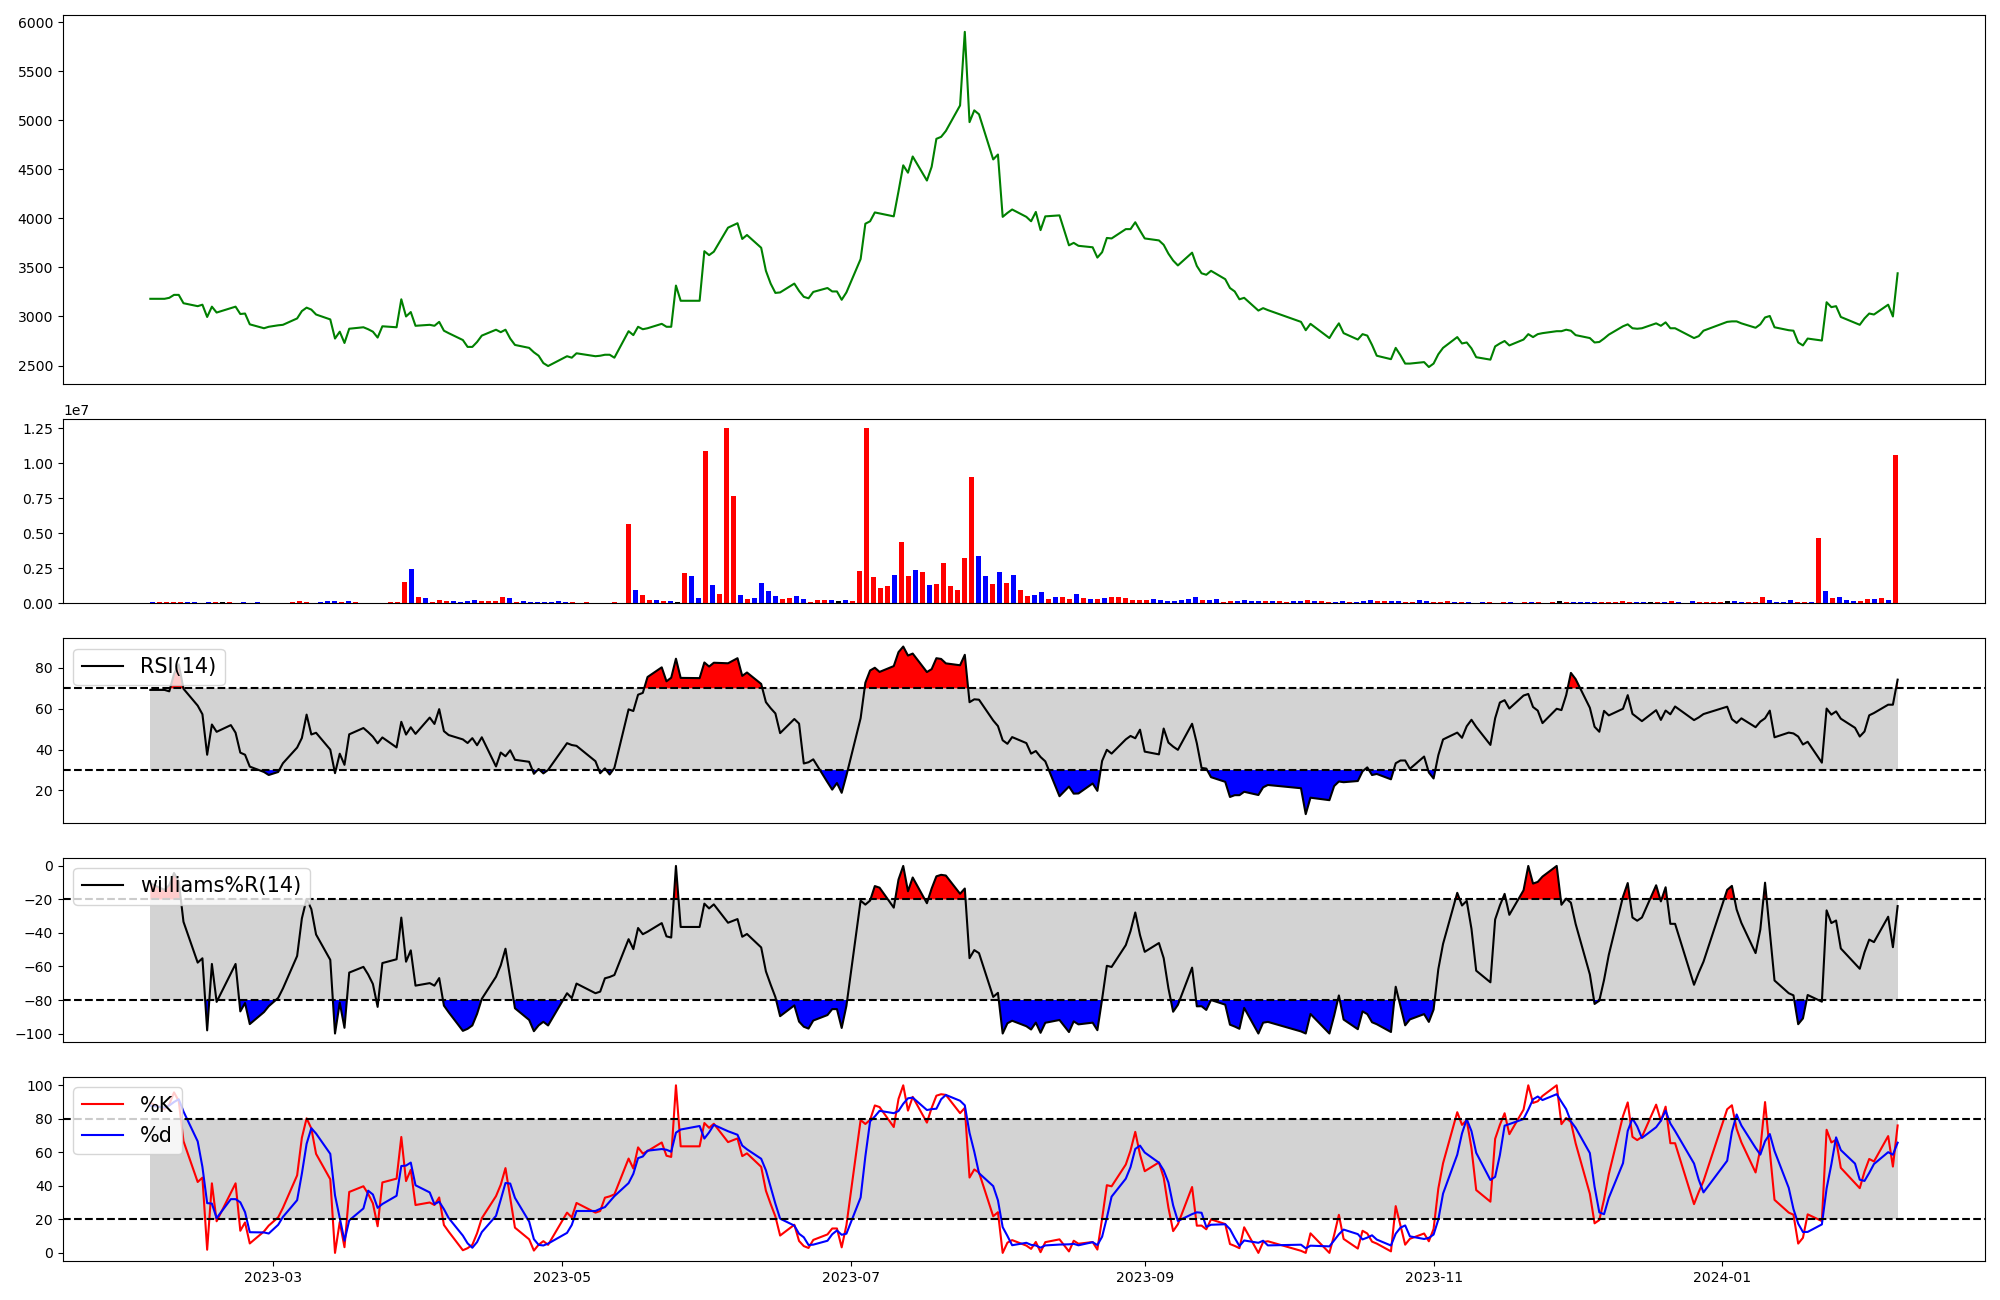The image size is (2000, 1300).
Task: Click the RSI(14) legend entry
Action: (x=177, y=666)
